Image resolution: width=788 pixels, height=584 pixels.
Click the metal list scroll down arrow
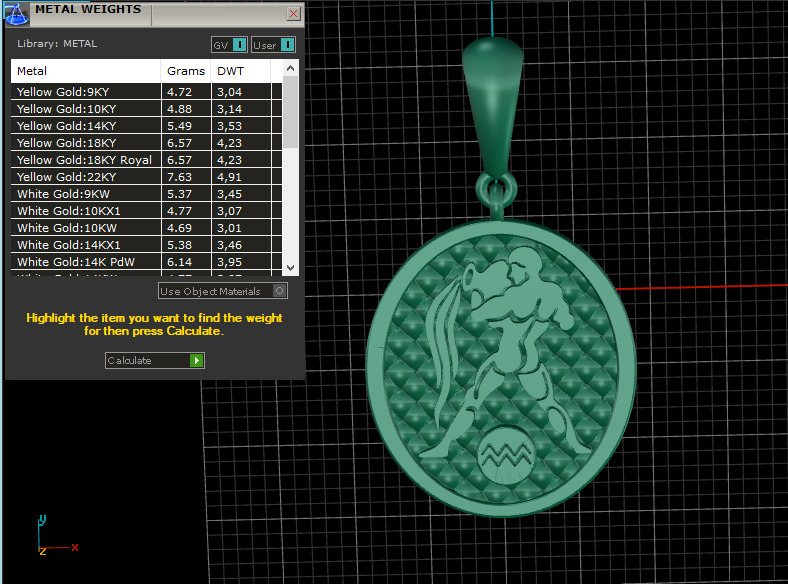pos(290,268)
